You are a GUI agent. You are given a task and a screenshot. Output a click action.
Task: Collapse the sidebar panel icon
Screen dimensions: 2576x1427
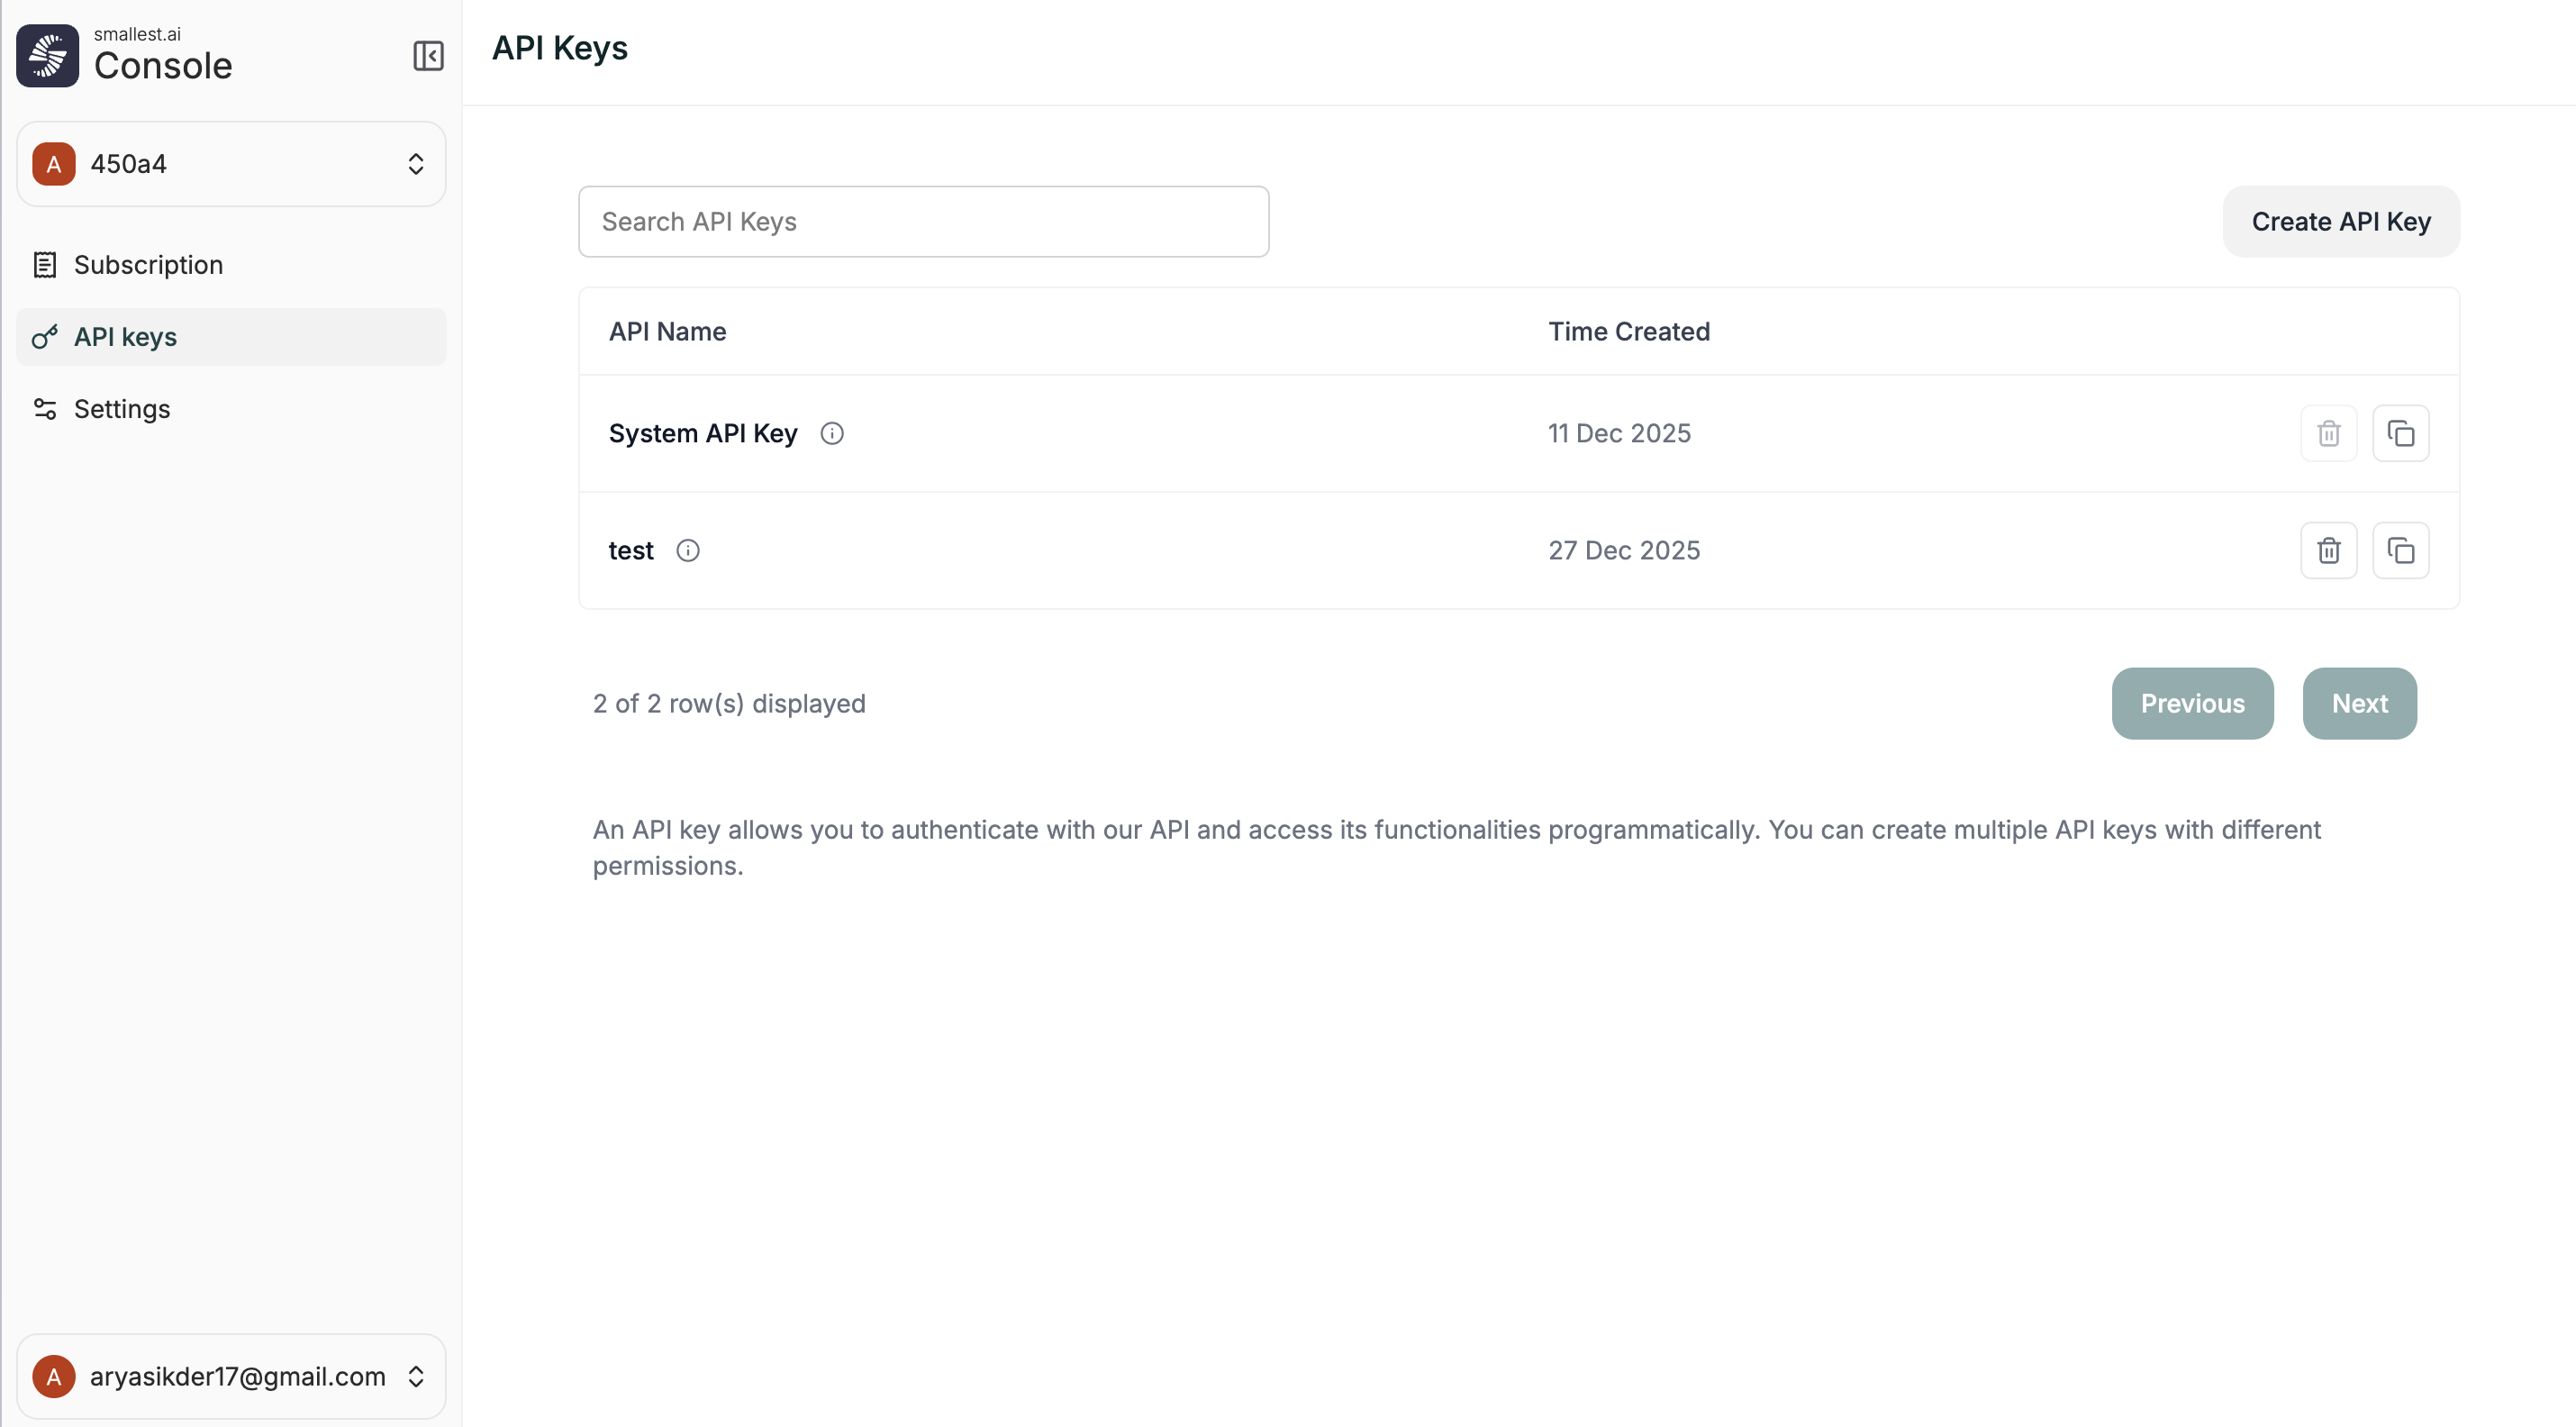coord(428,56)
